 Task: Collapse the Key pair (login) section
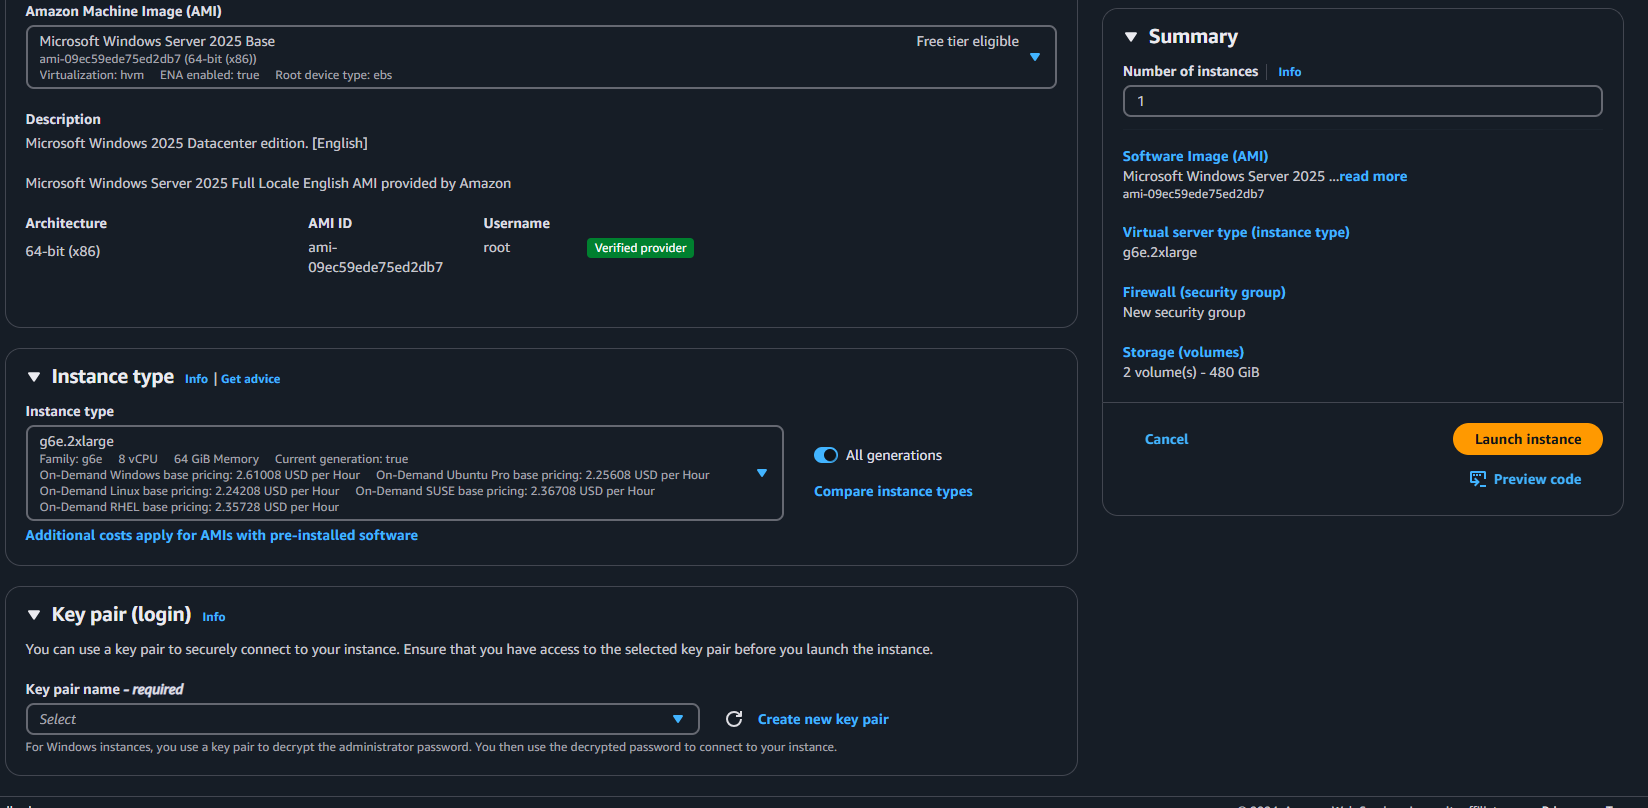[x=34, y=615]
